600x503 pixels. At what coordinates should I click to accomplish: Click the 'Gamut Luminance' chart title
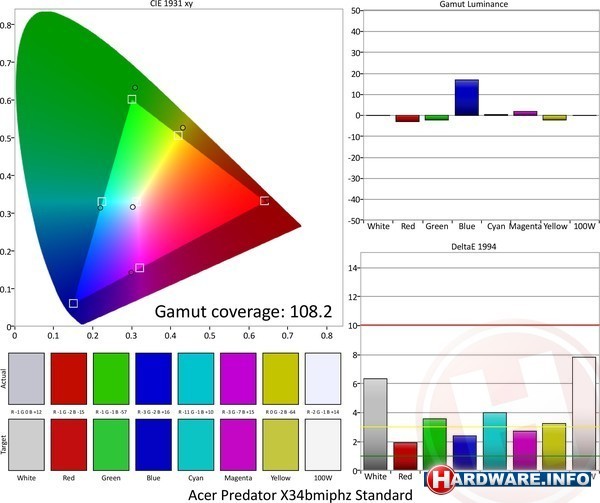point(474,4)
